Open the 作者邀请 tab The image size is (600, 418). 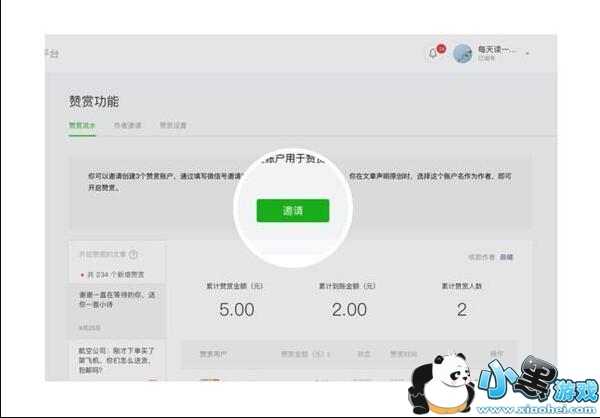pyautogui.click(x=127, y=125)
